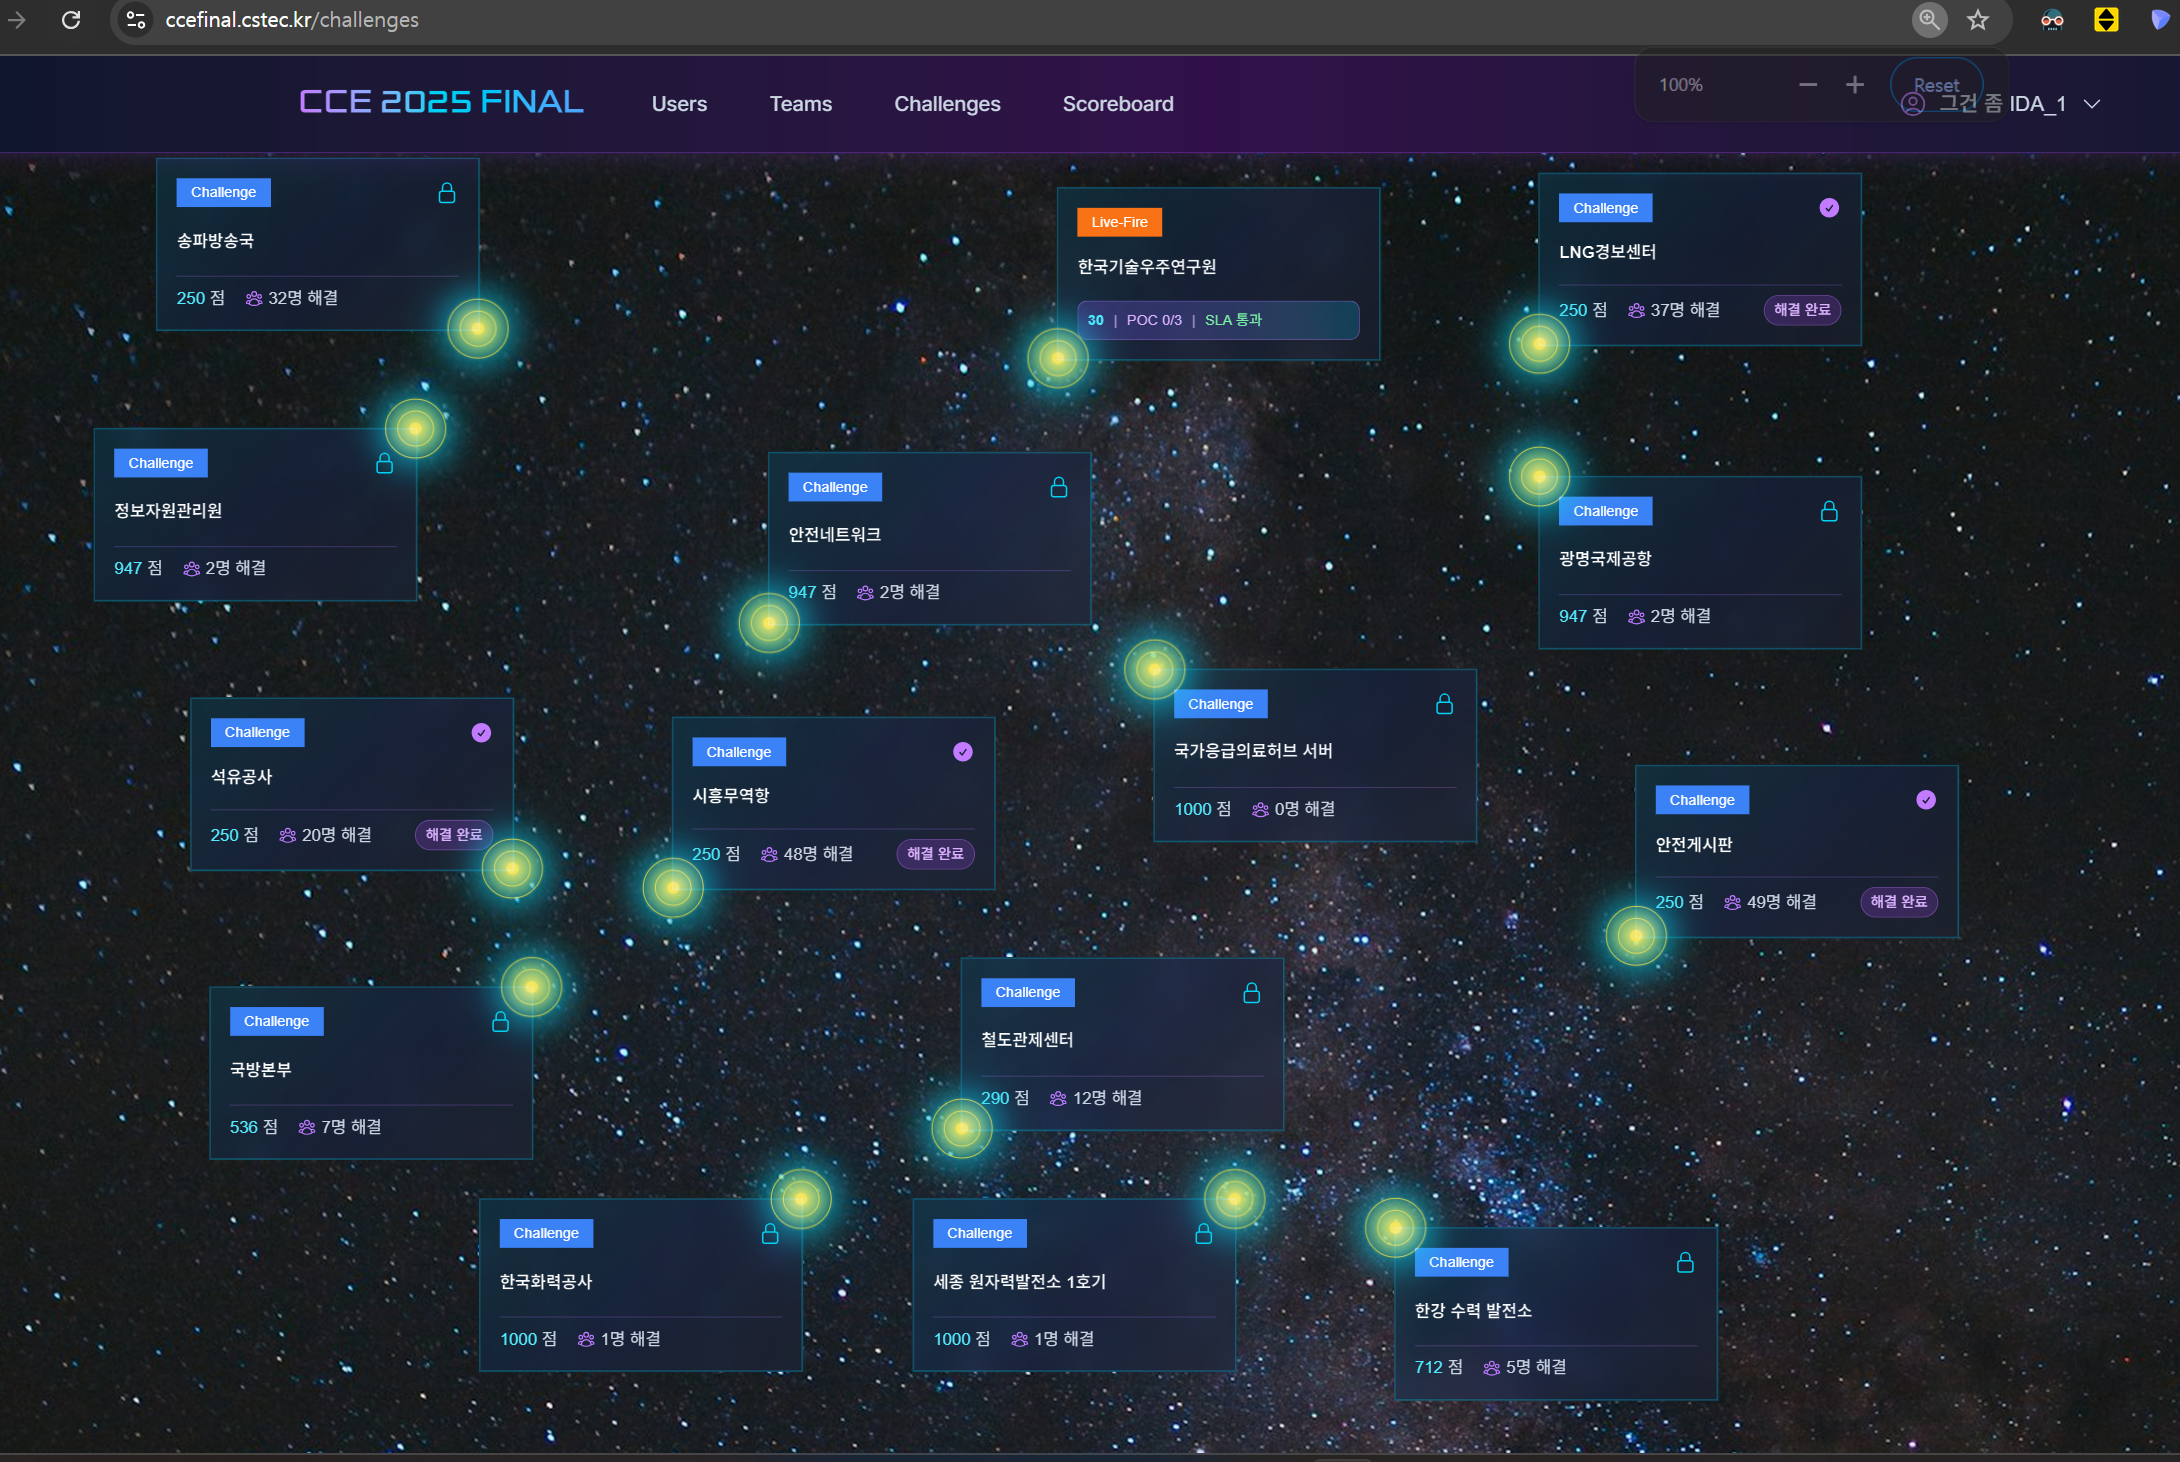This screenshot has width=2180, height=1462.
Task: Go to the Teams page
Action: [800, 104]
